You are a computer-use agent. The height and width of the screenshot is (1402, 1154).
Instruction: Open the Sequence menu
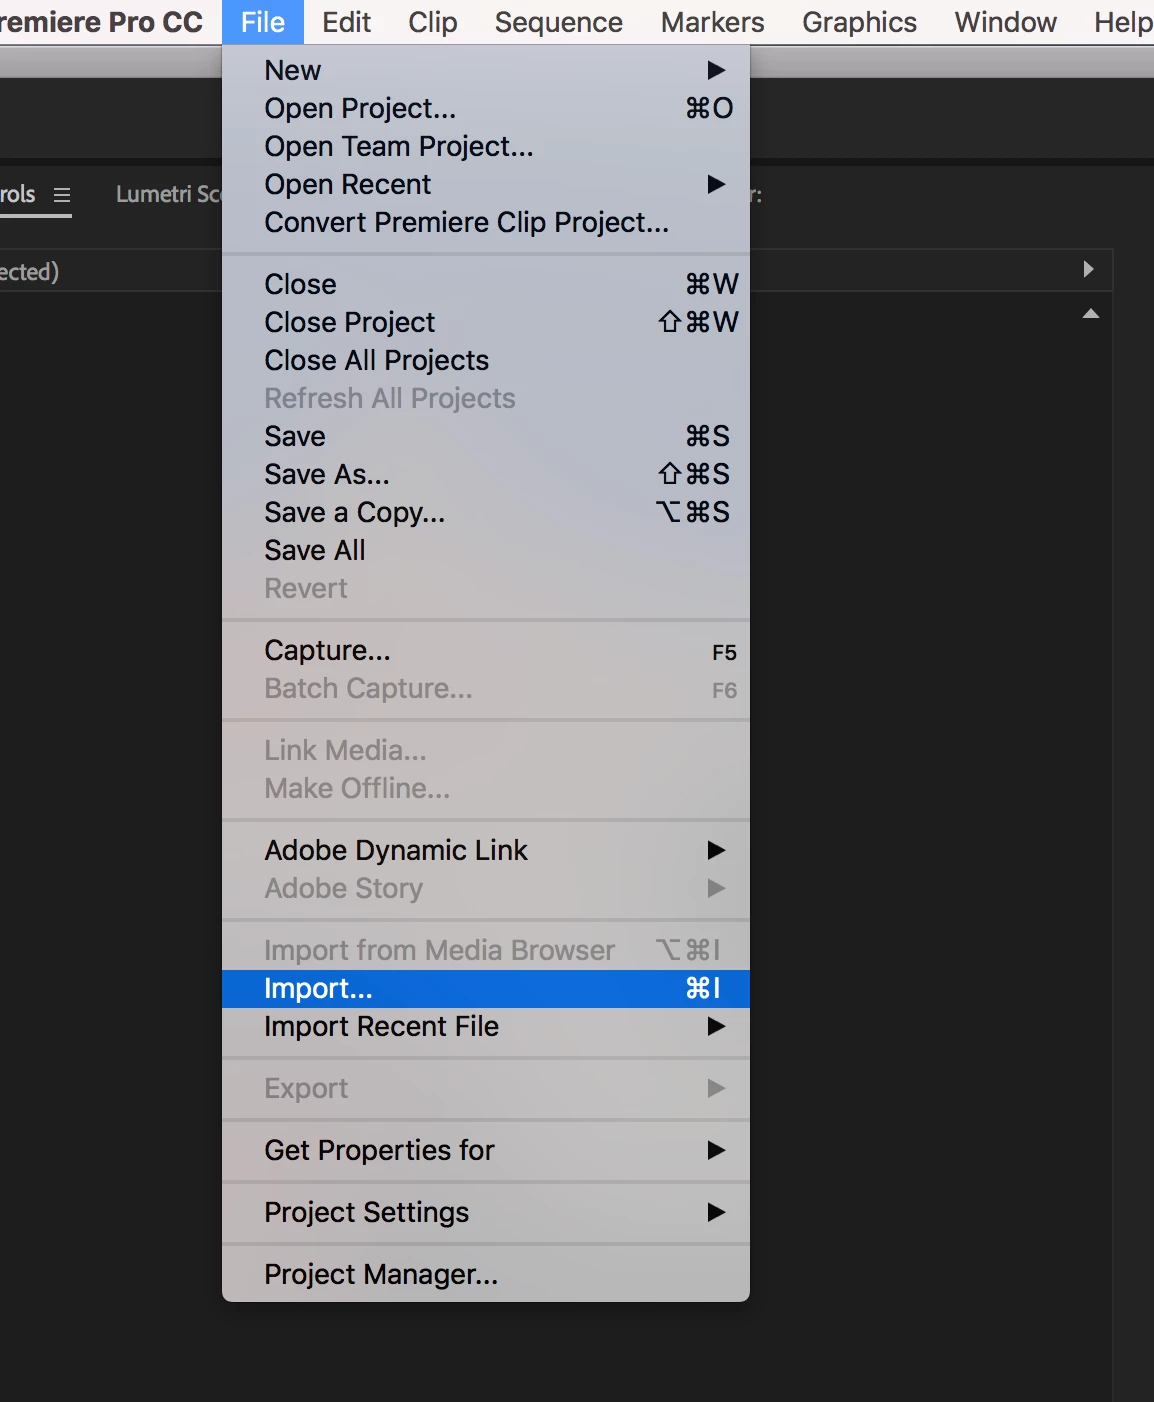pos(558,22)
